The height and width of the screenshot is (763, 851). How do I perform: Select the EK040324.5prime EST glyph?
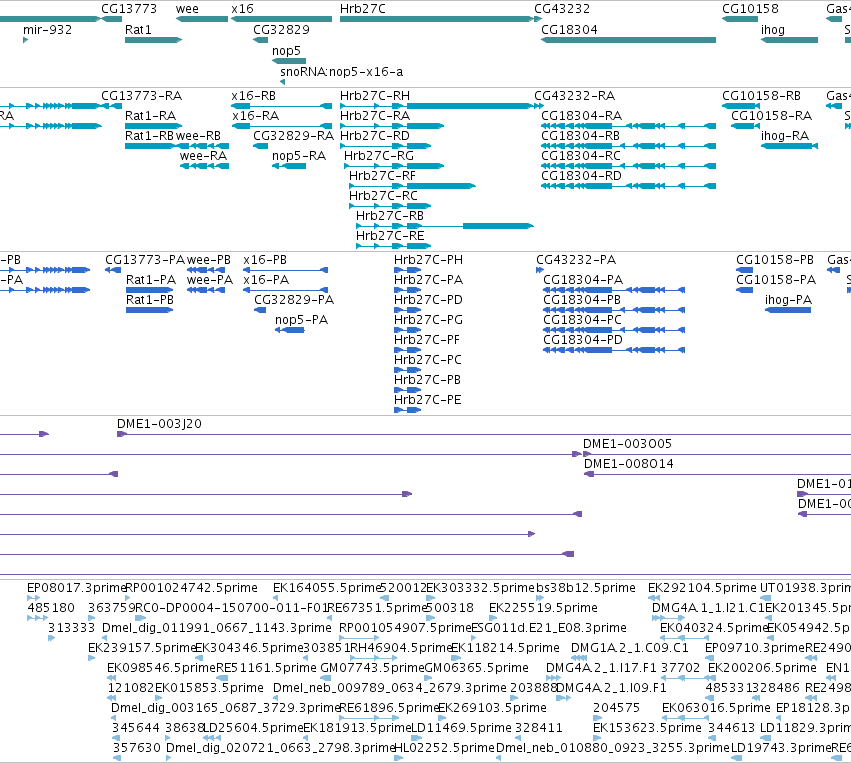(x=684, y=638)
